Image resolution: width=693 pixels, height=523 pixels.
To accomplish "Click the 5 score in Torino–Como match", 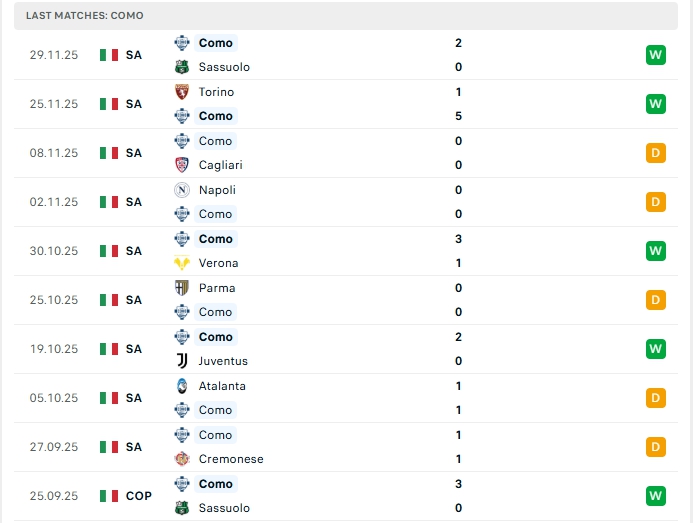I will pyautogui.click(x=458, y=116).
